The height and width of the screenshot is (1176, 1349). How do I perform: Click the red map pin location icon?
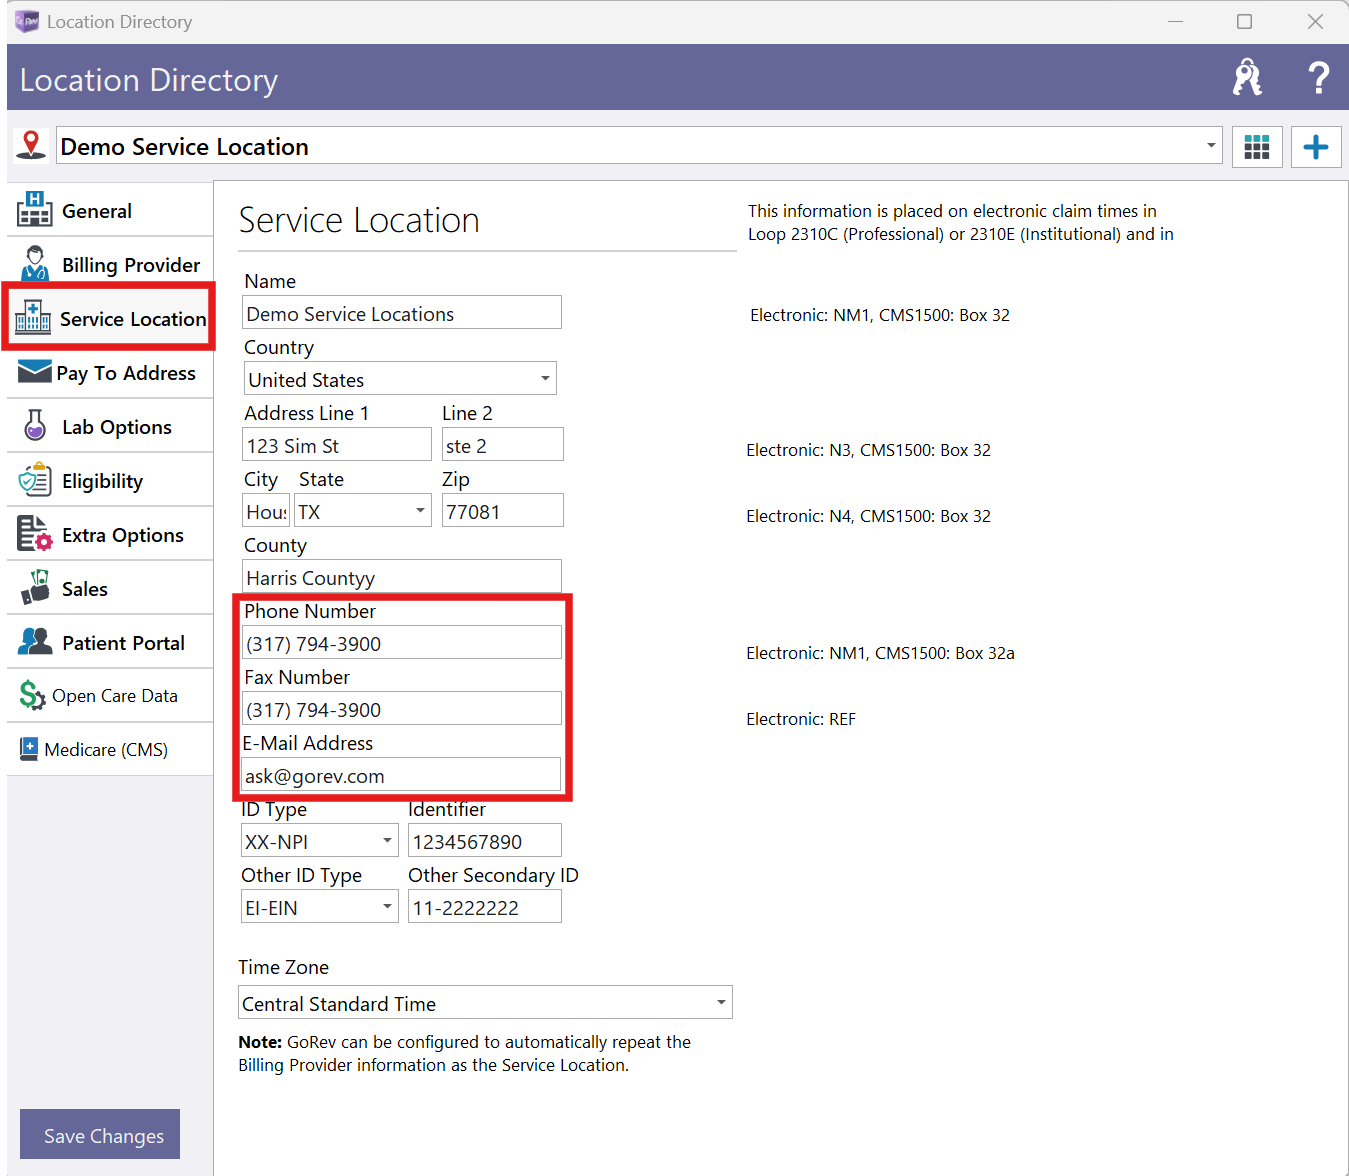(x=31, y=145)
